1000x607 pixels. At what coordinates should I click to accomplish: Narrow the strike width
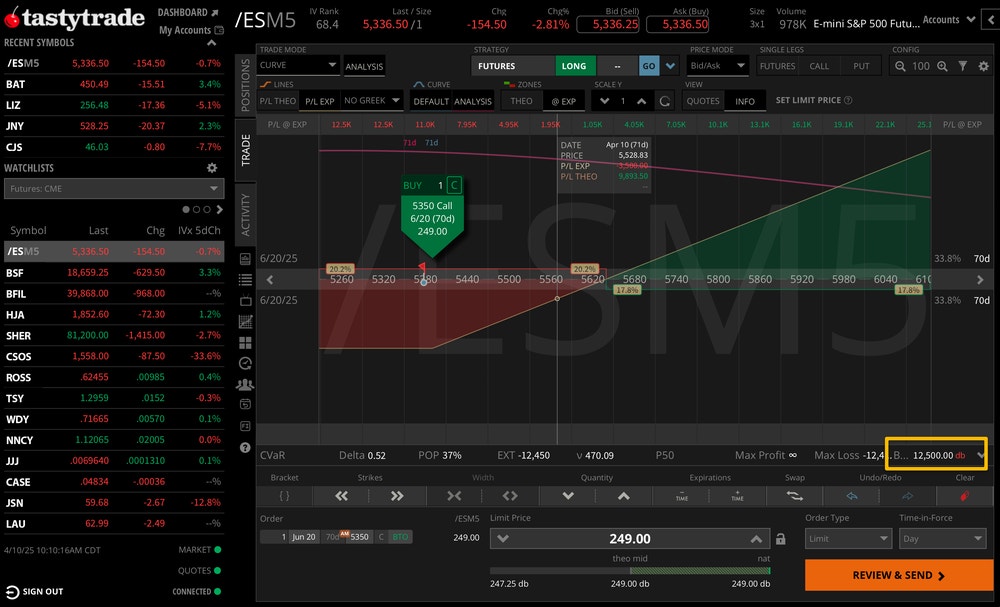(453, 496)
